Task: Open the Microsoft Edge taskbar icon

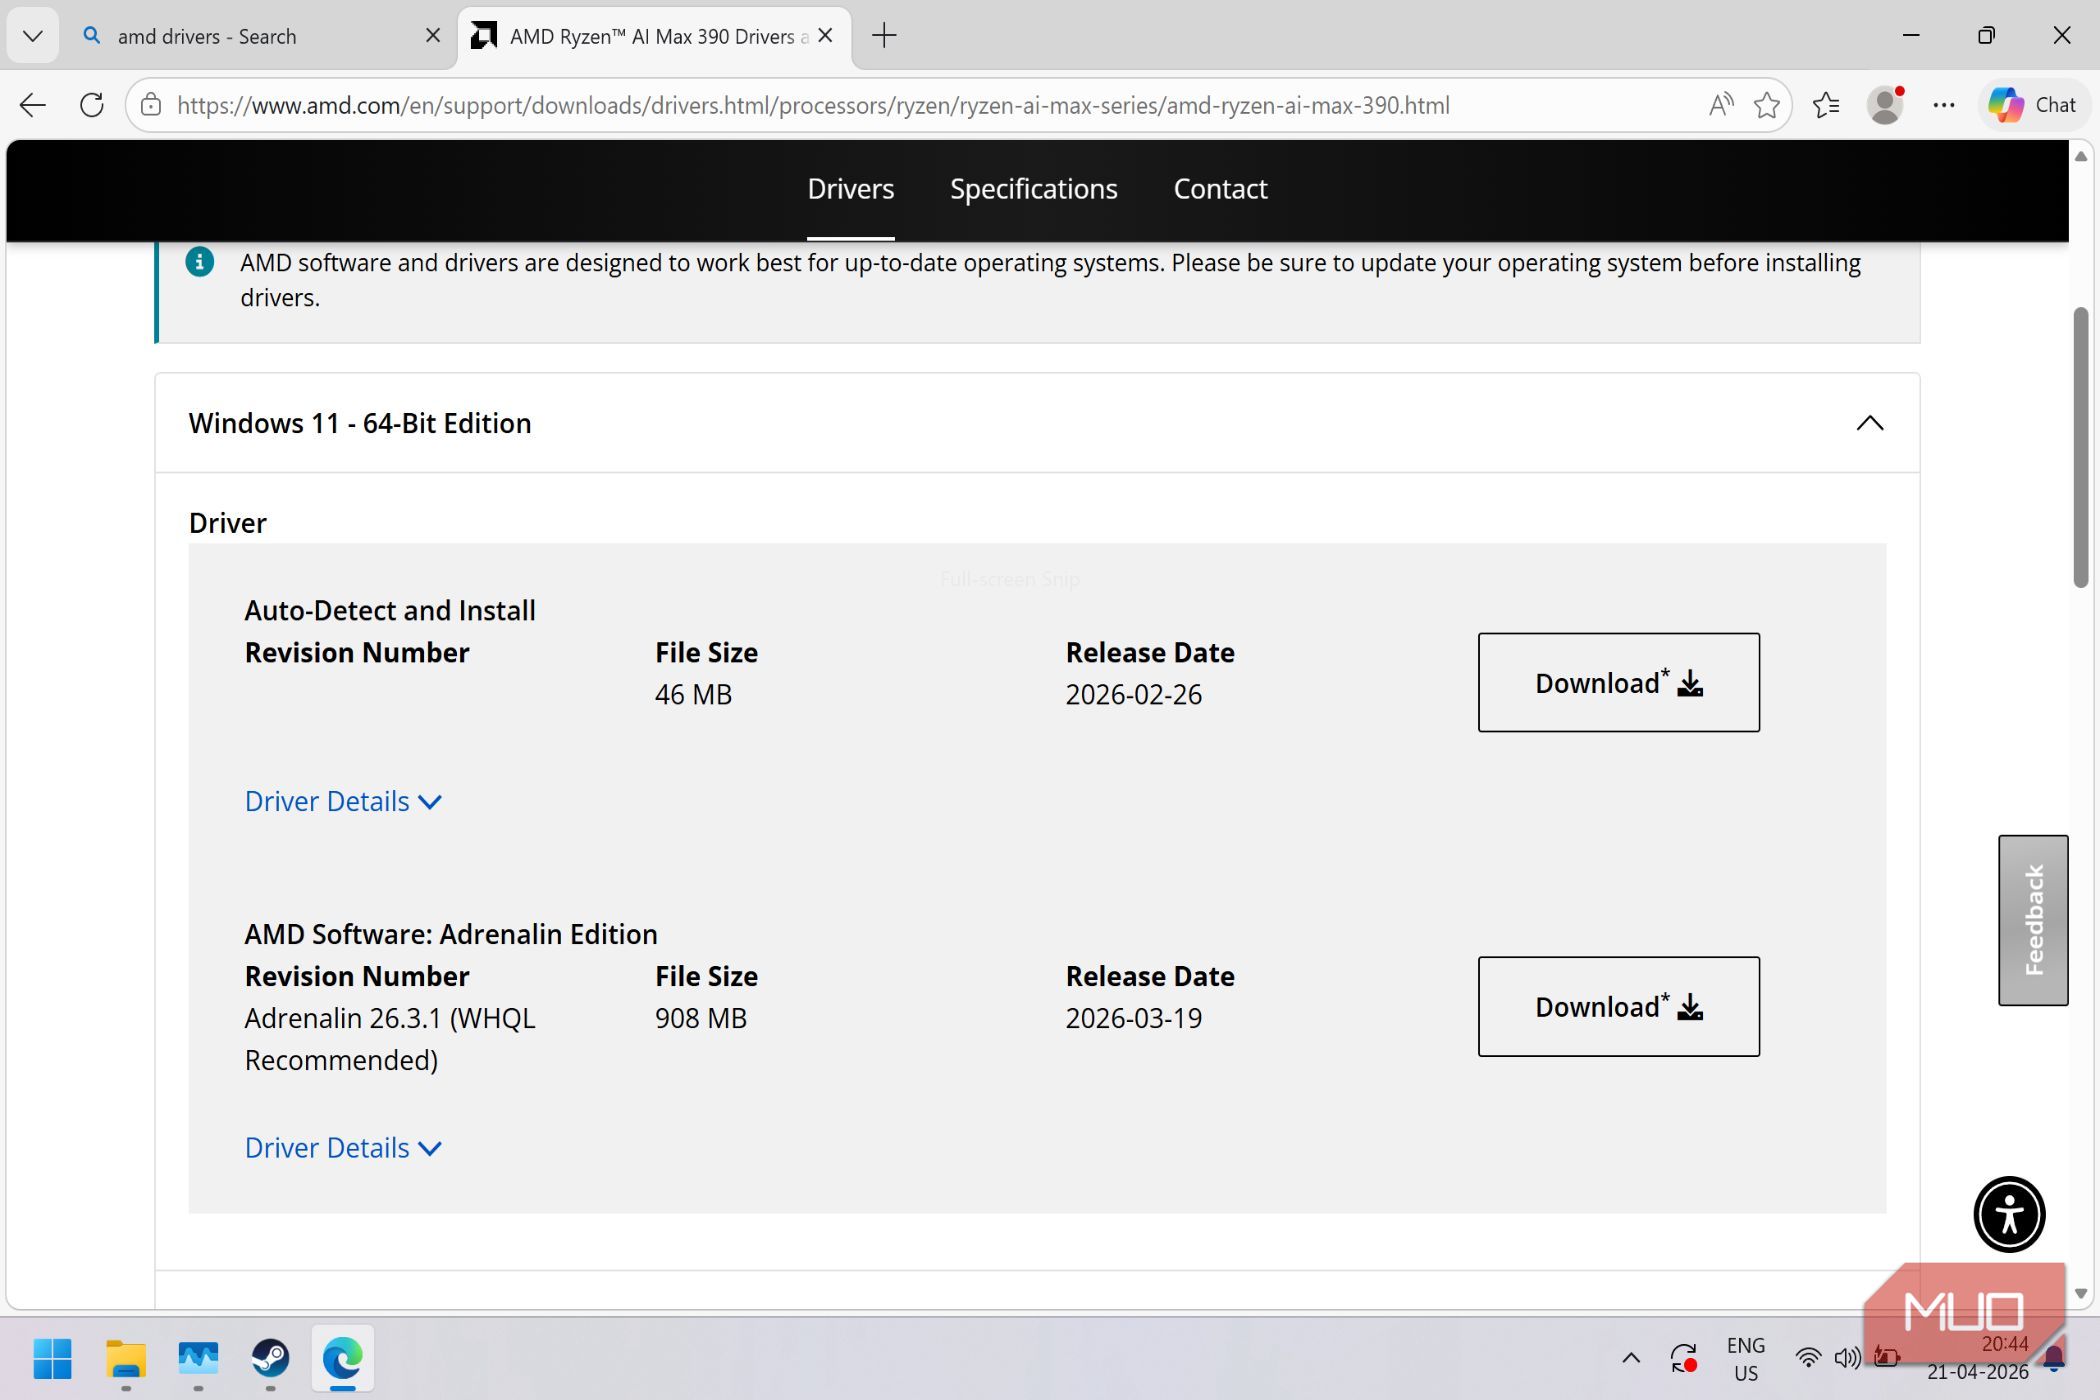Action: pyautogui.click(x=342, y=1358)
